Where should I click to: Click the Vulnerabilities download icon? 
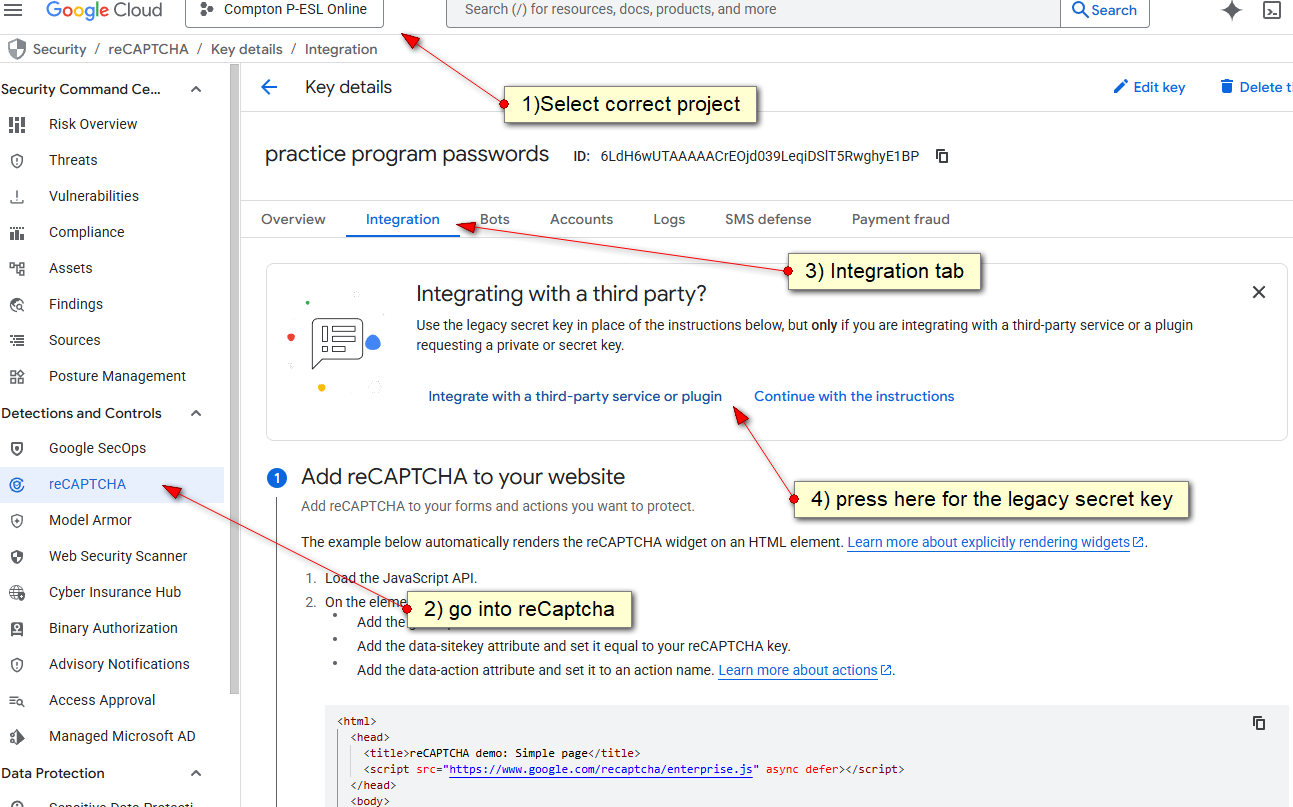click(x=17, y=196)
